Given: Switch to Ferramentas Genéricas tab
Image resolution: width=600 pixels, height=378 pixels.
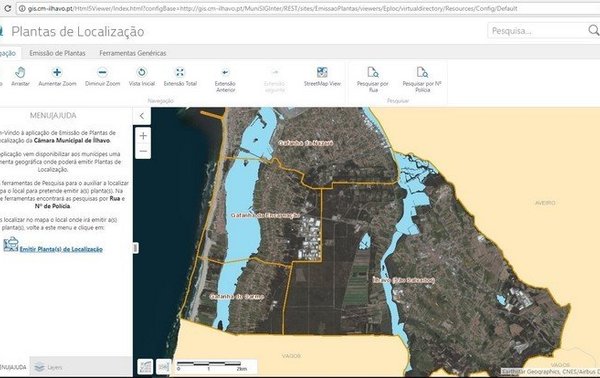Looking at the screenshot, I should [x=133, y=53].
